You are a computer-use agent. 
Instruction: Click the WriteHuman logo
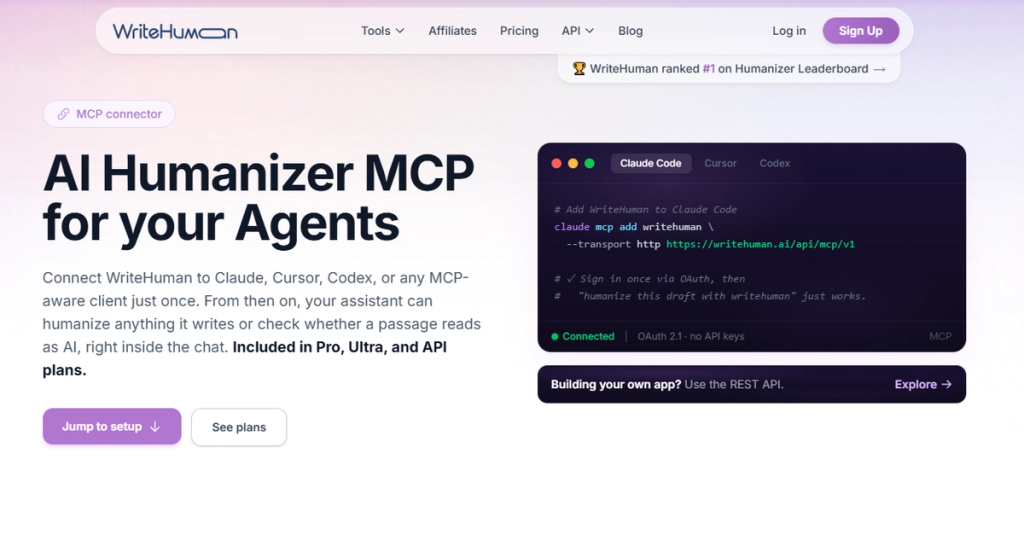pos(175,31)
